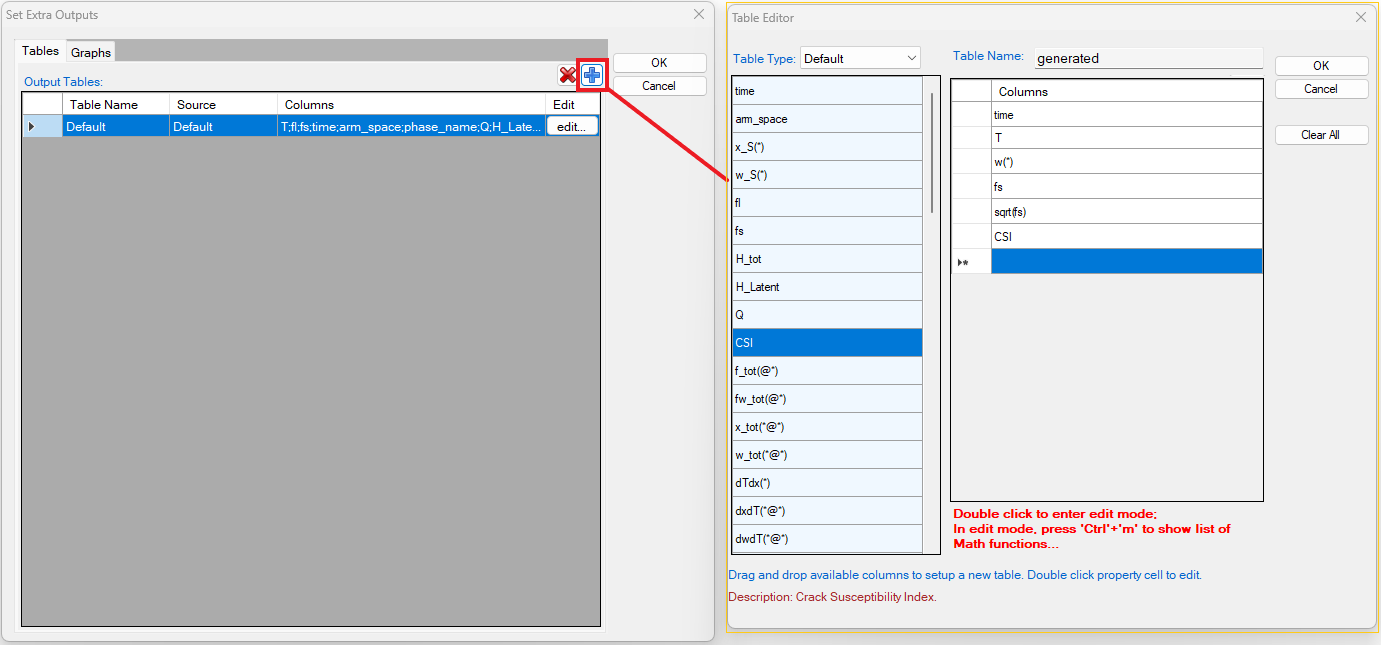Switch to the Graphs tab

[91, 52]
